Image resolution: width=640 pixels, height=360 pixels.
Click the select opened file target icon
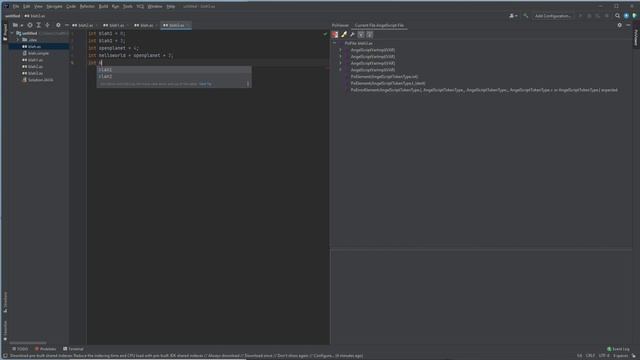pyautogui.click(x=30, y=25)
